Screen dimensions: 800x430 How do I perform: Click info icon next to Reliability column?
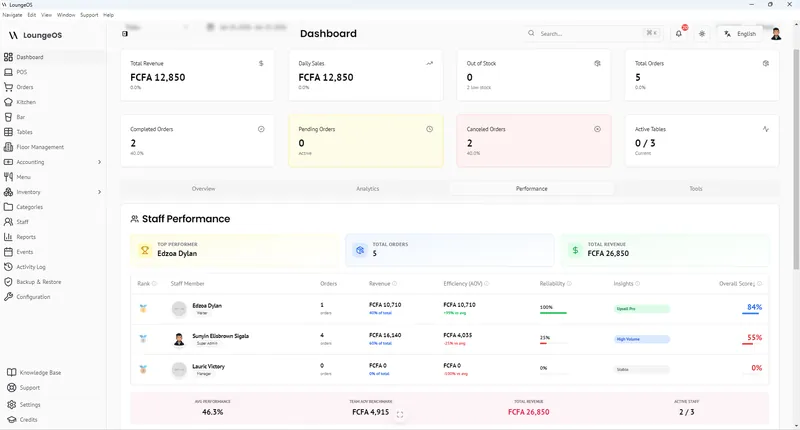[569, 284]
